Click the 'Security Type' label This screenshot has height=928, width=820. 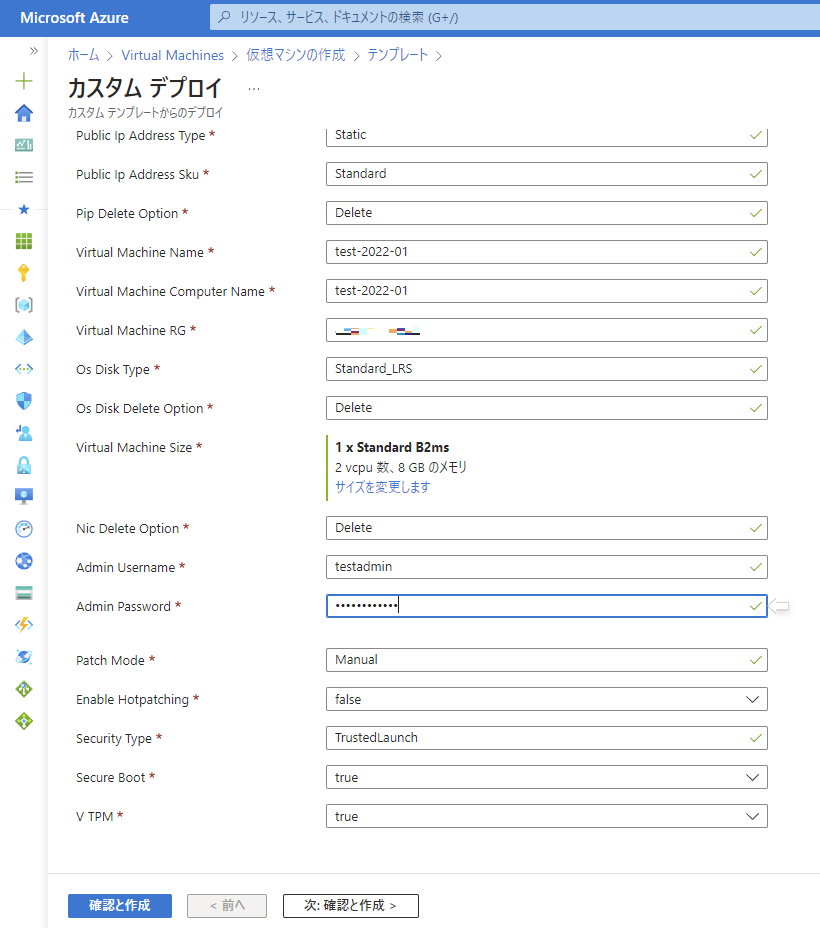114,739
